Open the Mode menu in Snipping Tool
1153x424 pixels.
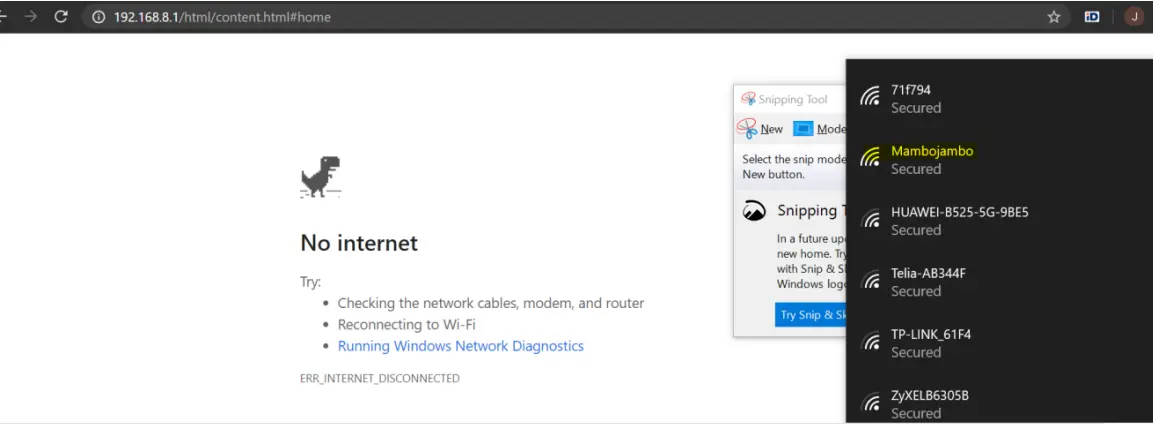[x=820, y=129]
